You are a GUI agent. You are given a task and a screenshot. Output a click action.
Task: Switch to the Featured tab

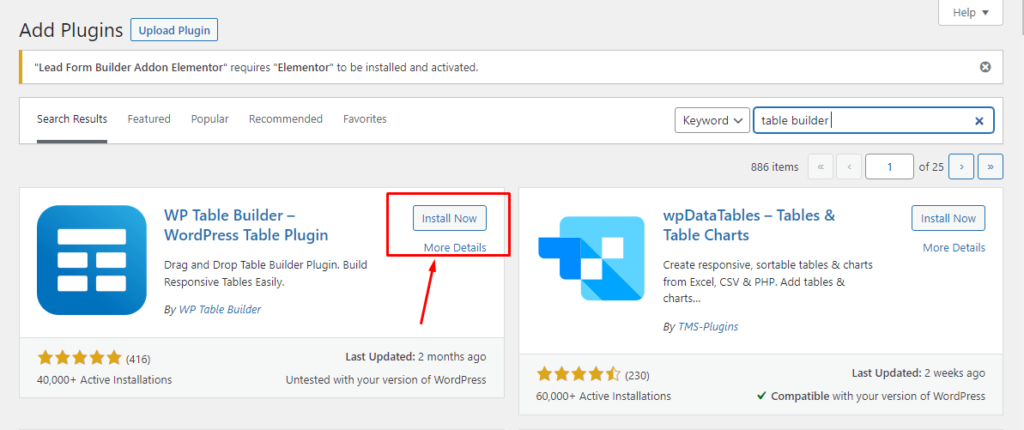click(149, 119)
